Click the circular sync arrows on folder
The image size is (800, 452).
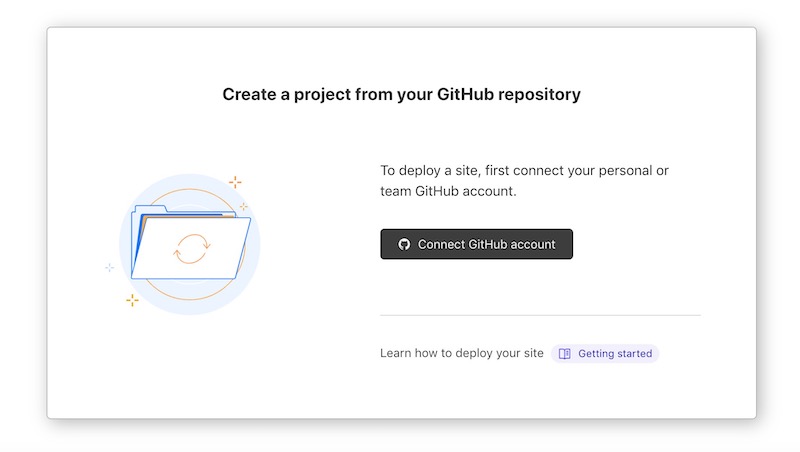click(x=192, y=249)
